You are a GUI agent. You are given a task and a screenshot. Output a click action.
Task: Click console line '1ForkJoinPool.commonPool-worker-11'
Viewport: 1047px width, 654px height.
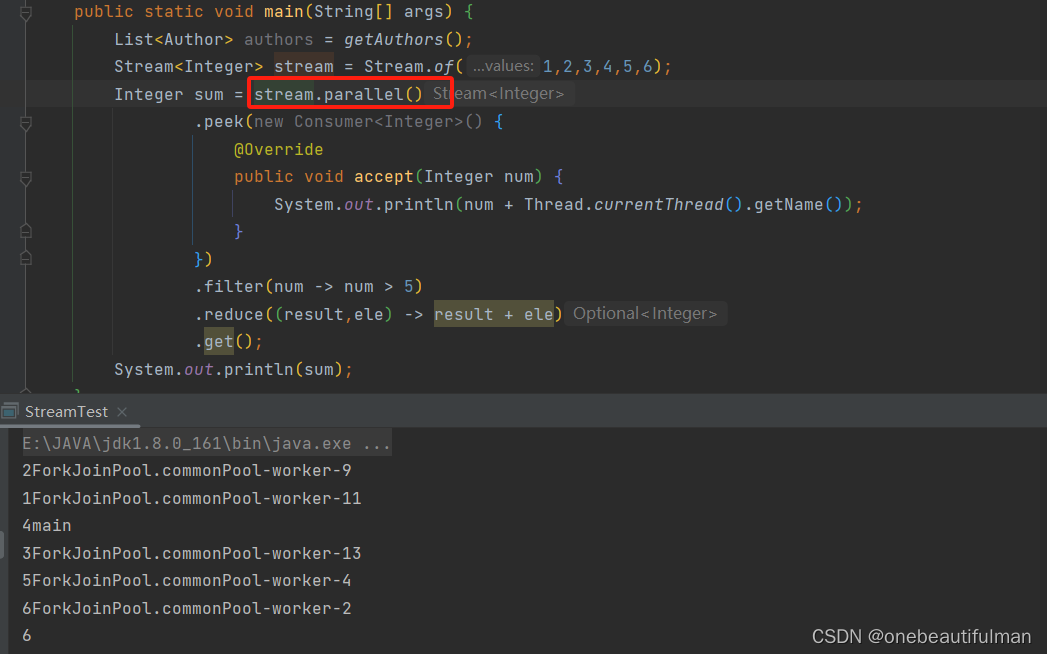coord(192,498)
